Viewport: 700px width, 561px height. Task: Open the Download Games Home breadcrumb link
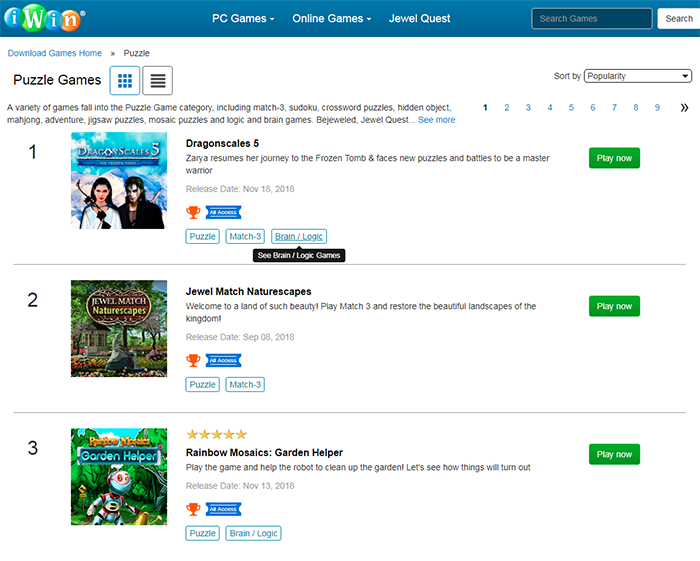(x=55, y=53)
